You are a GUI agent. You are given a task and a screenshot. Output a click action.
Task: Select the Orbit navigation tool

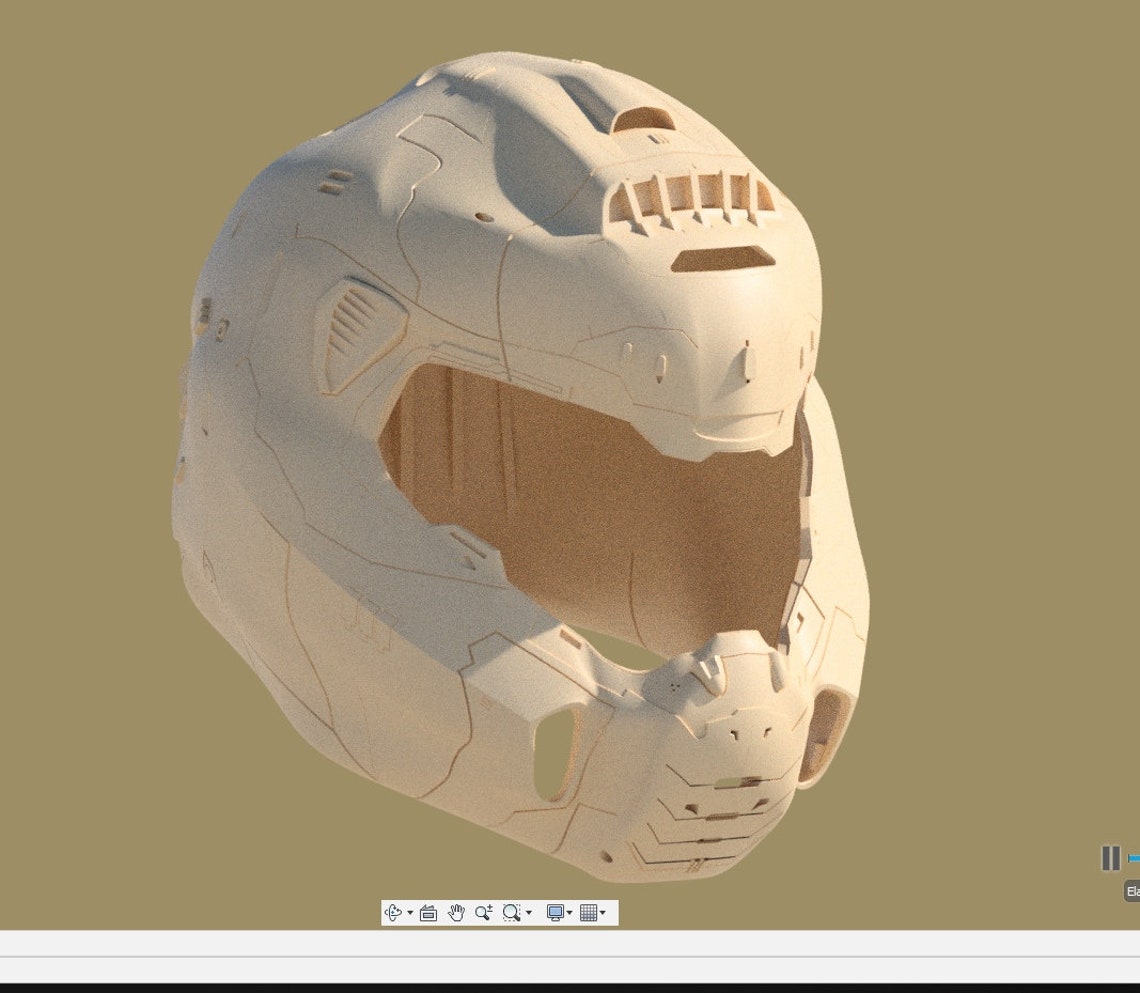coord(393,912)
